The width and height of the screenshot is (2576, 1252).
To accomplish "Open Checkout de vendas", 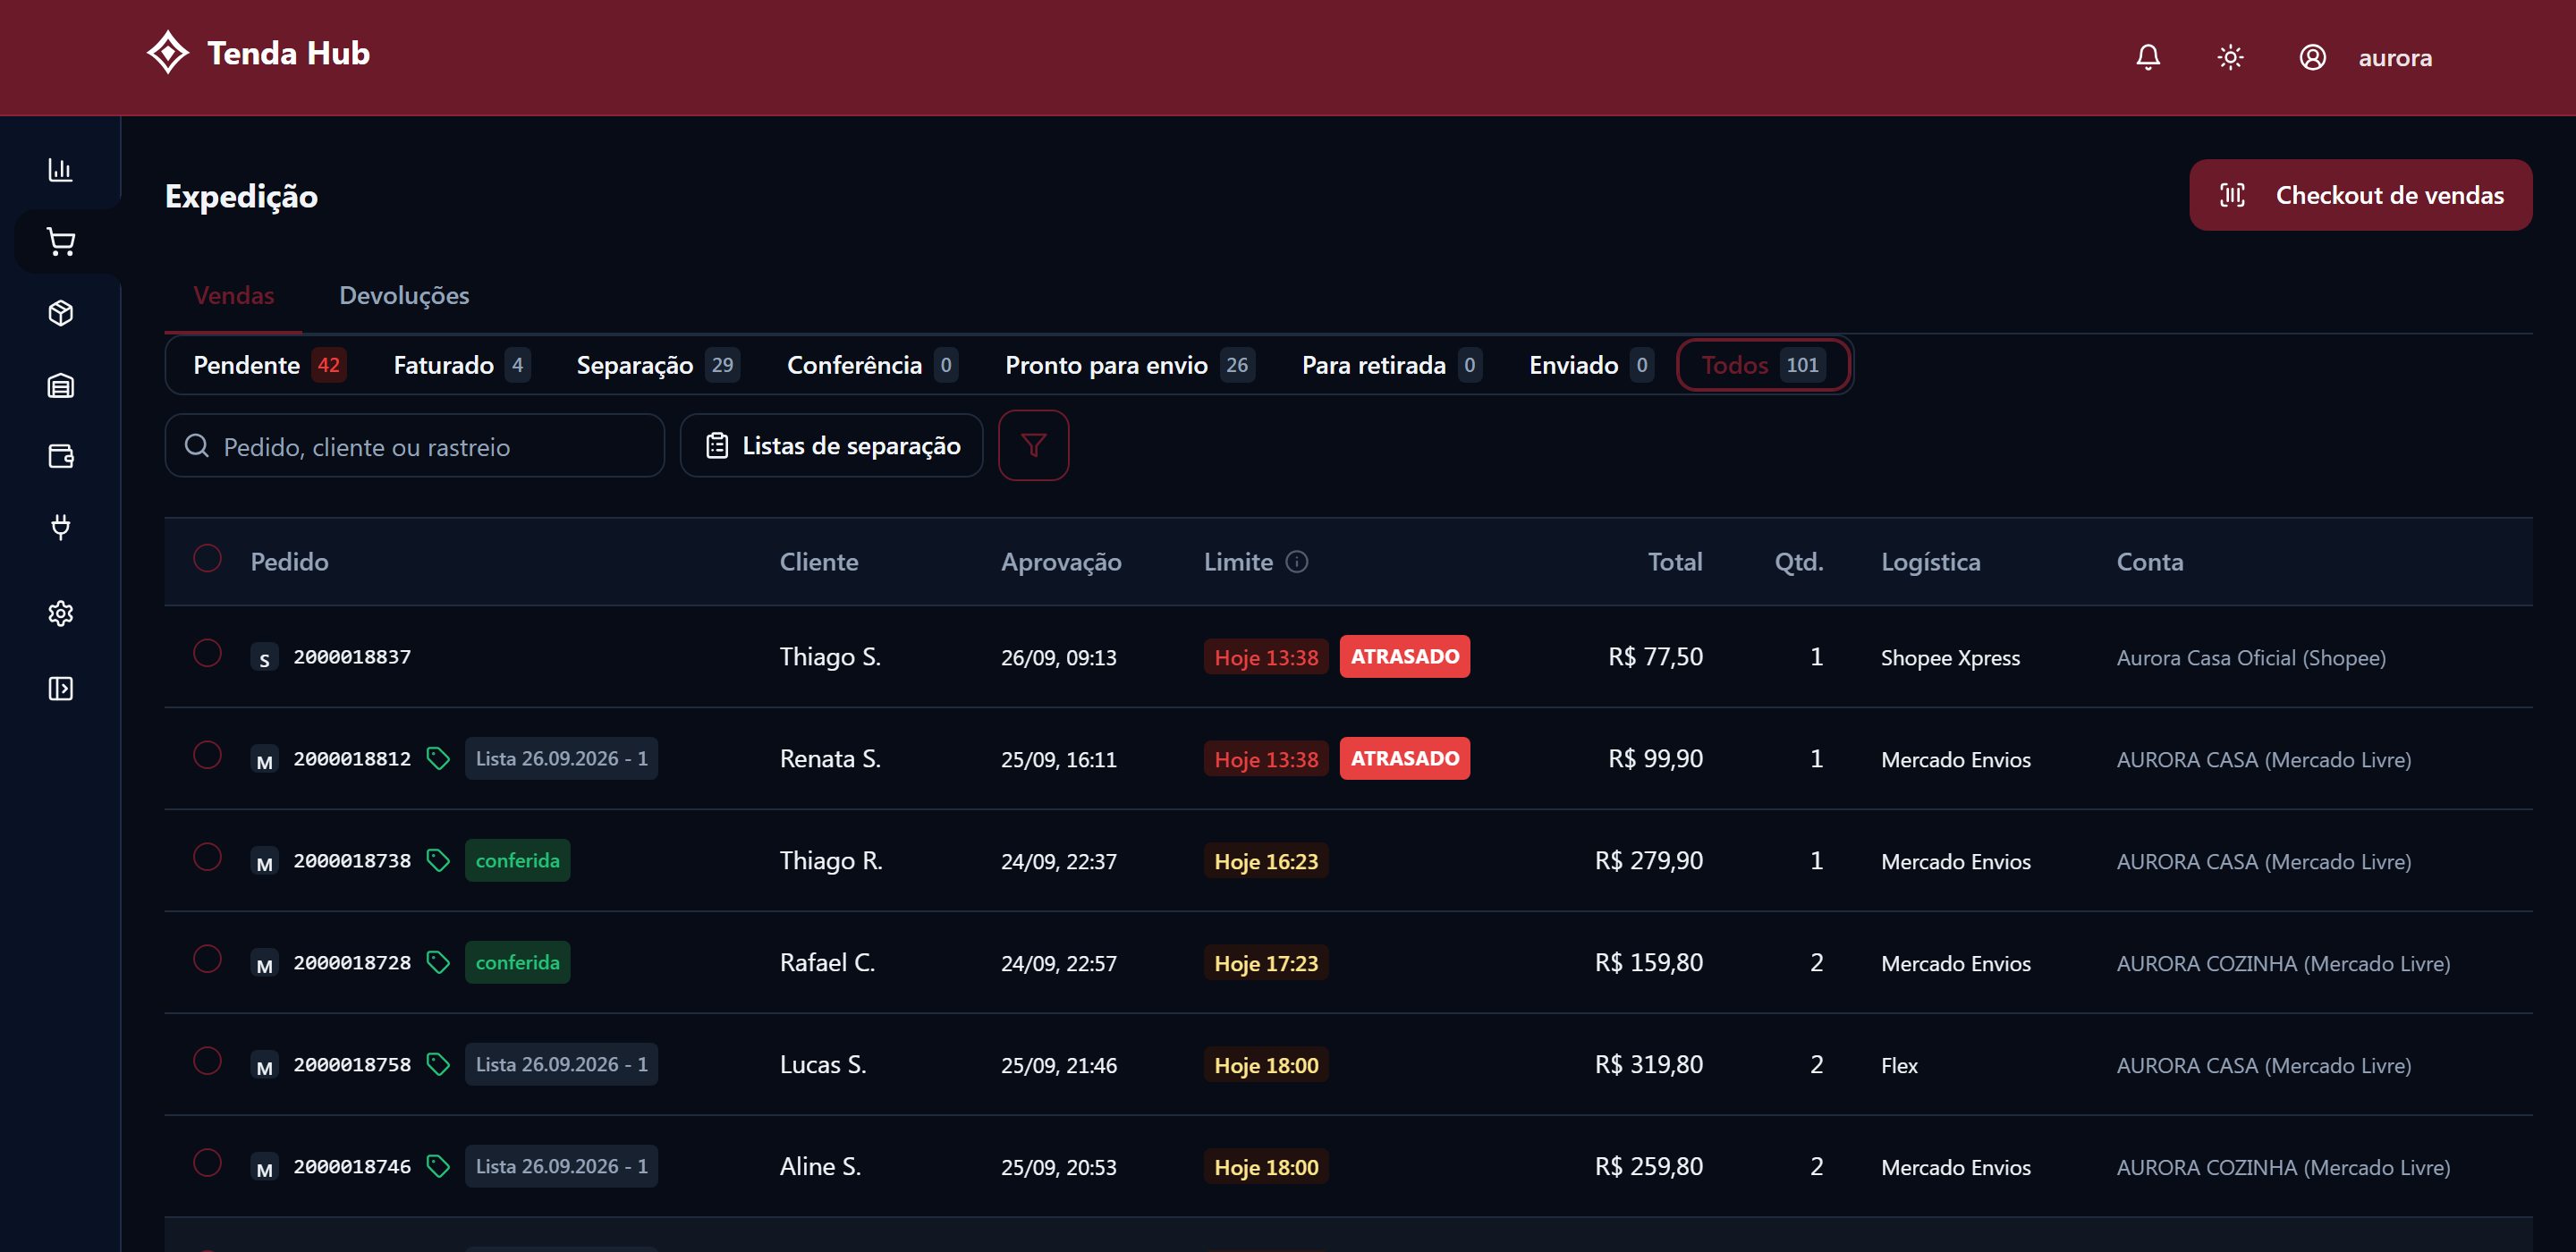I will pyautogui.click(x=2360, y=195).
